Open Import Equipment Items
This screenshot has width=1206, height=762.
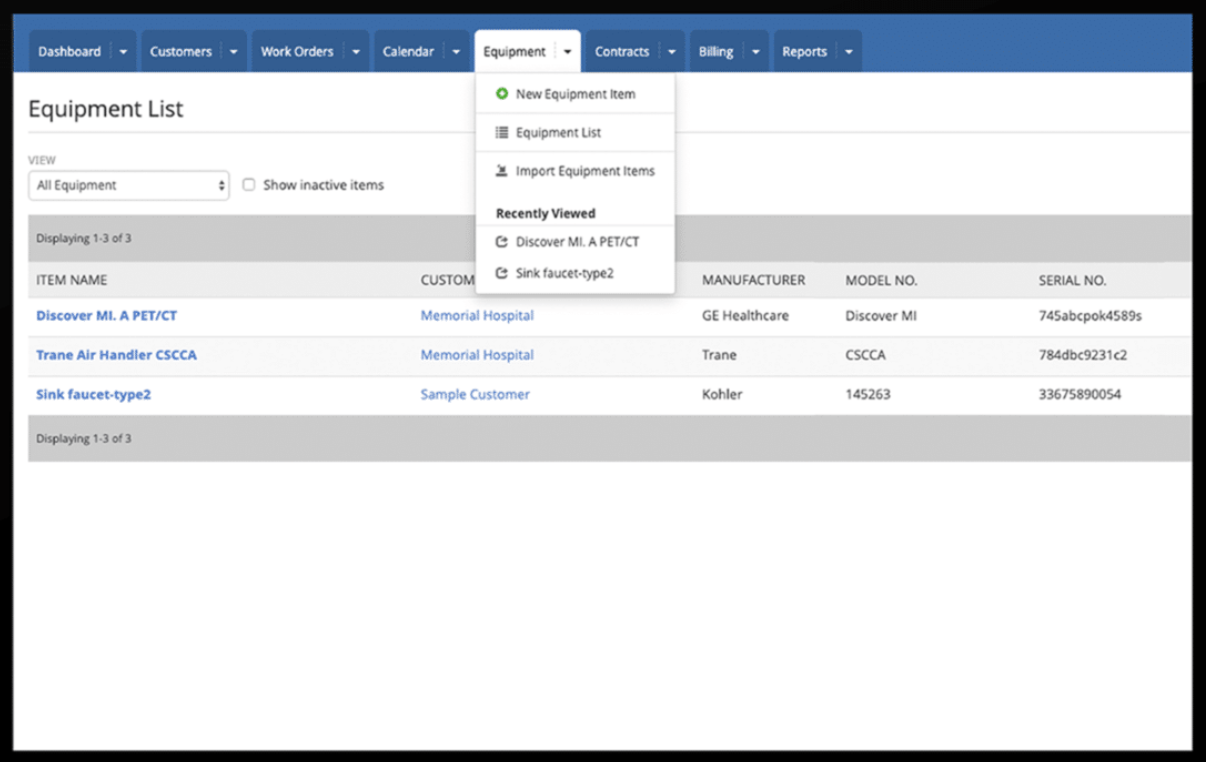585,171
